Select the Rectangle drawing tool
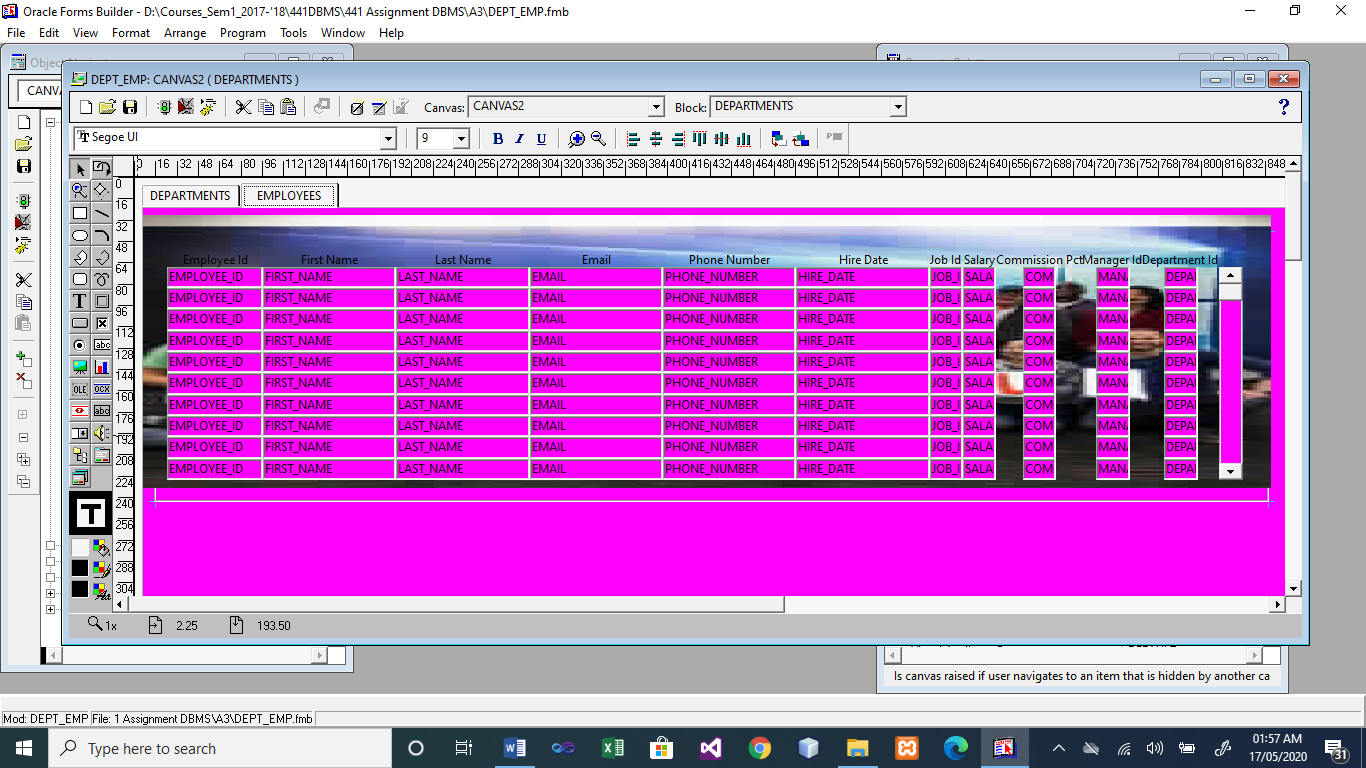1366x768 pixels. click(x=80, y=212)
